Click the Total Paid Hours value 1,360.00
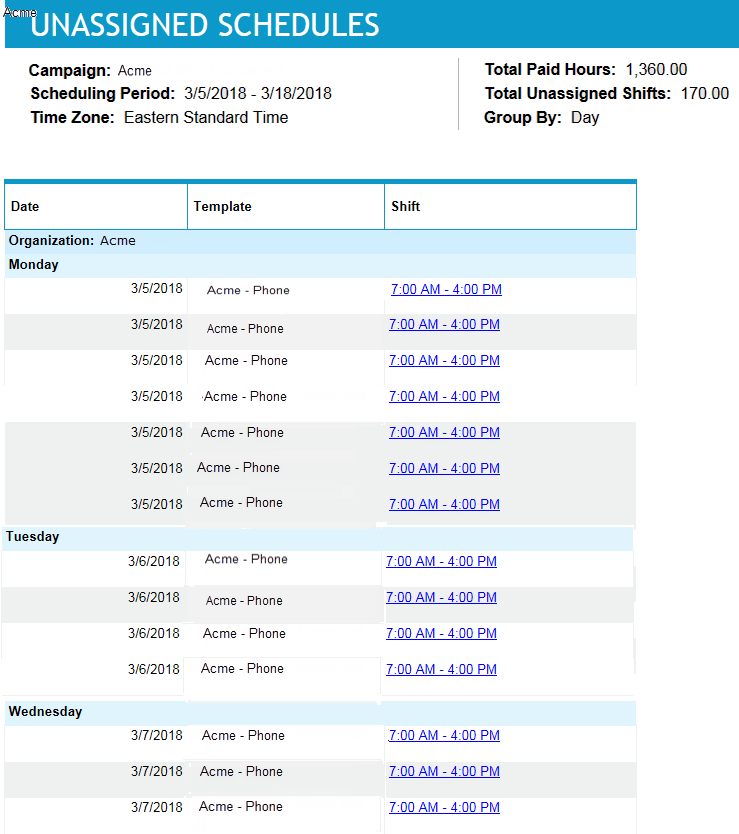 click(657, 70)
